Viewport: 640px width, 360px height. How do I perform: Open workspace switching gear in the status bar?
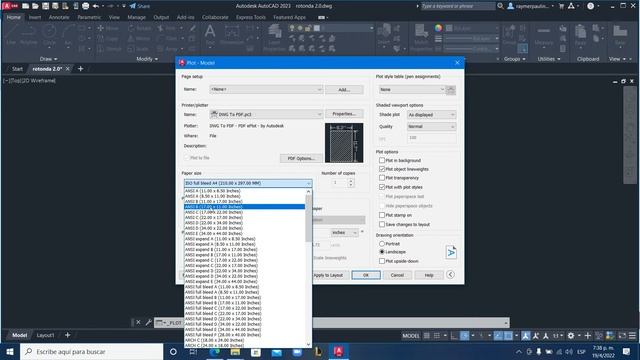tap(571, 336)
